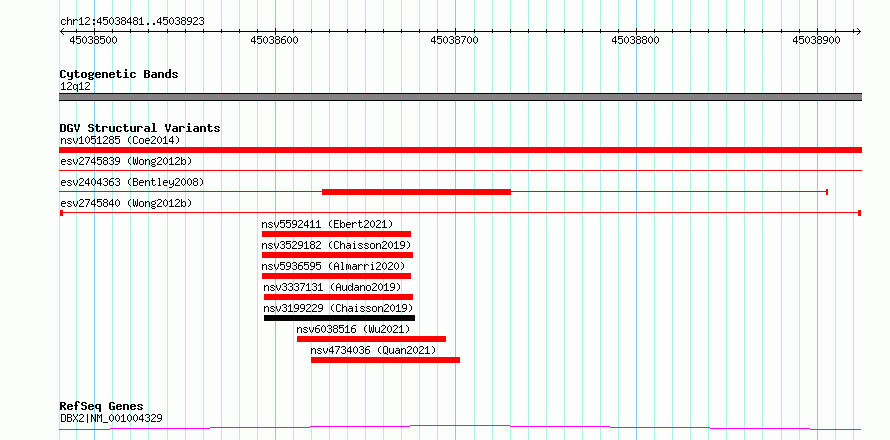Image resolution: width=890 pixels, height=440 pixels.
Task: Click the gray 12q12 cytogenetic band bar
Action: tap(460, 97)
